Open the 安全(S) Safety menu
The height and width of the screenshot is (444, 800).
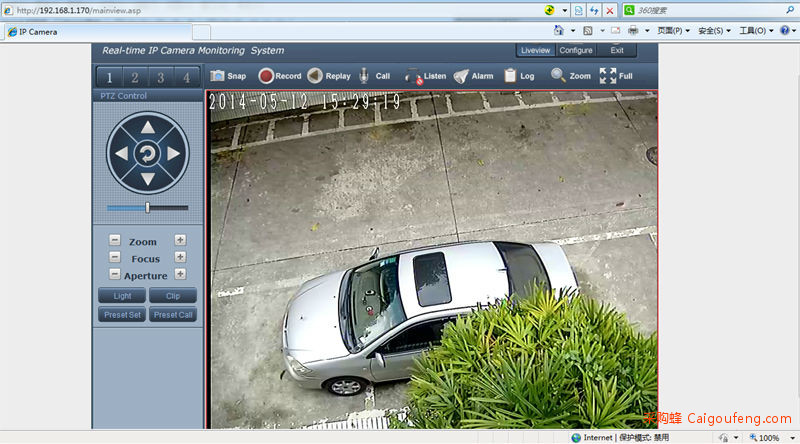point(714,31)
